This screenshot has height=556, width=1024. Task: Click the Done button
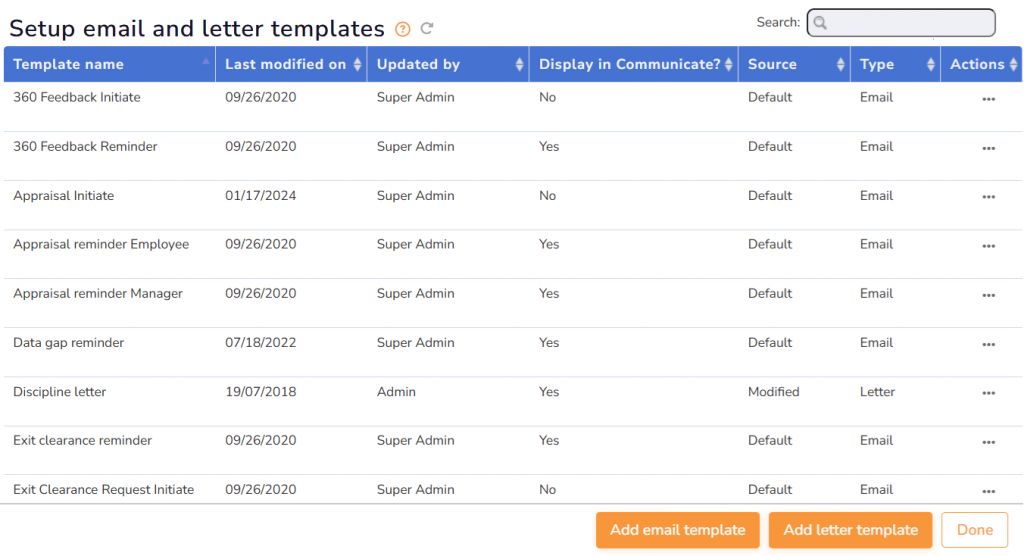(x=974, y=530)
